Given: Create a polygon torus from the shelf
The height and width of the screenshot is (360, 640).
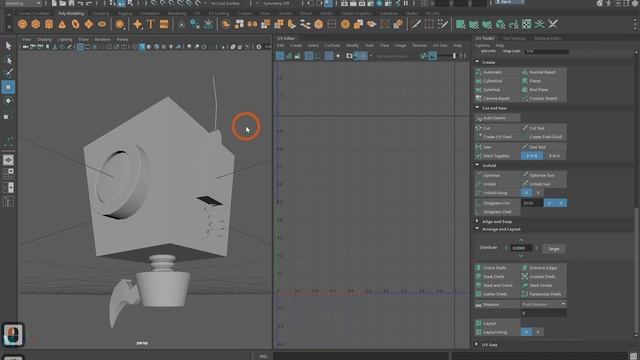Looking at the screenshot, I should [76, 24].
